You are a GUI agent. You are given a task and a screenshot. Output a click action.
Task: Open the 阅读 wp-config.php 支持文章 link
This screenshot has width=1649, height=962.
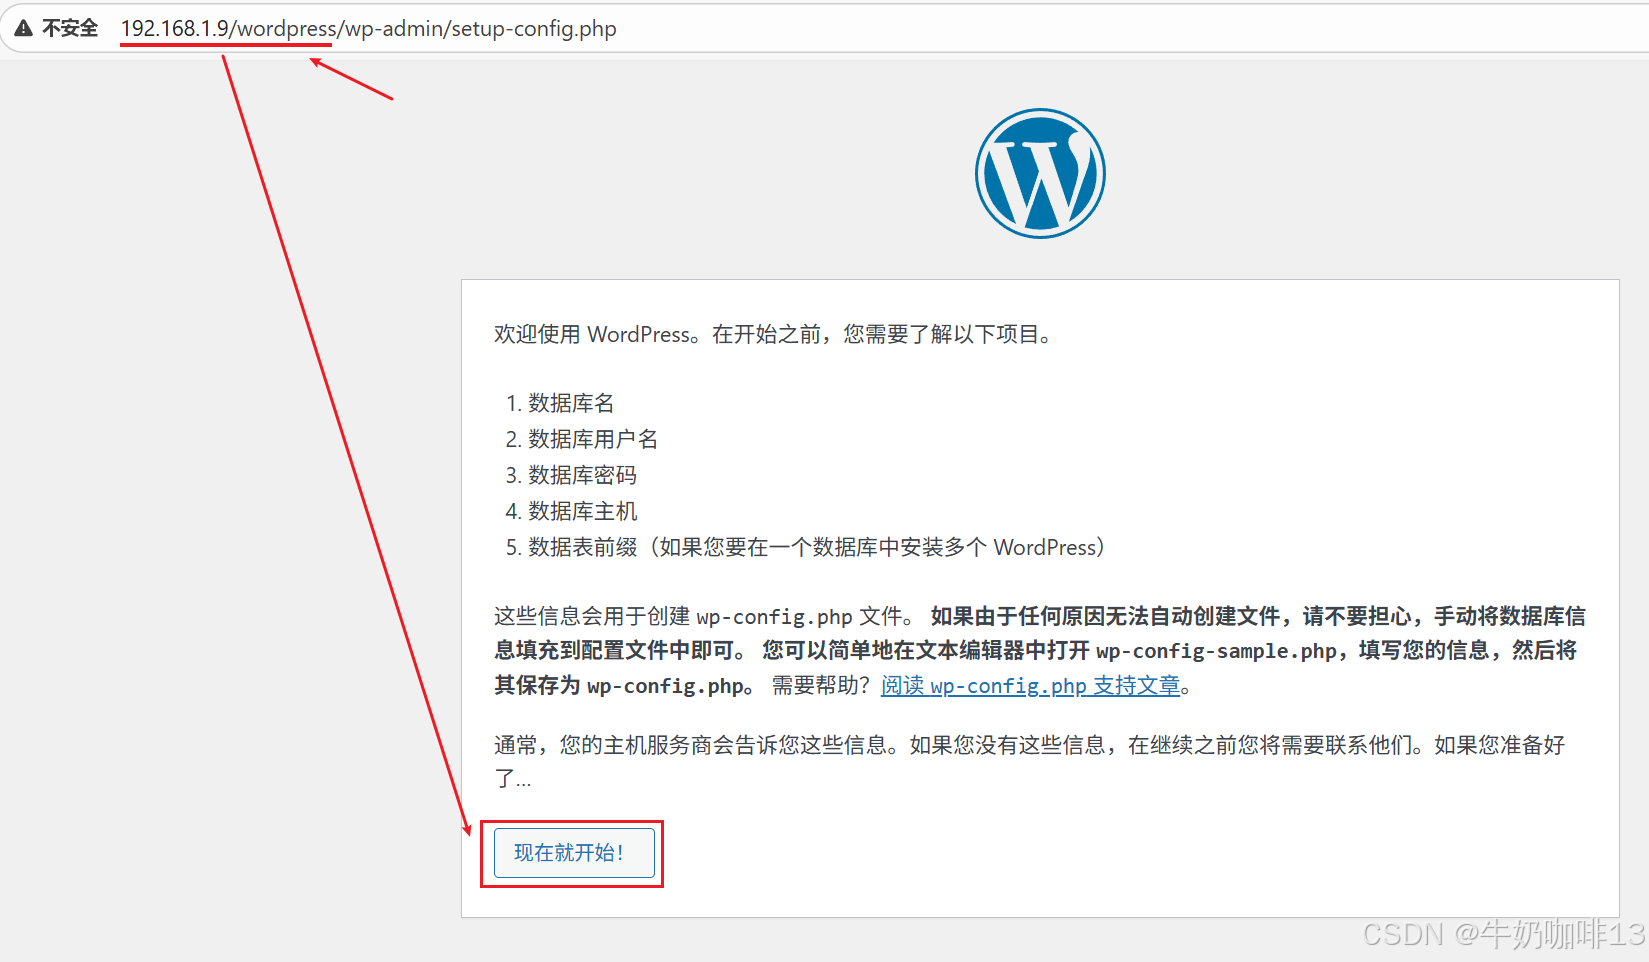(x=1030, y=686)
